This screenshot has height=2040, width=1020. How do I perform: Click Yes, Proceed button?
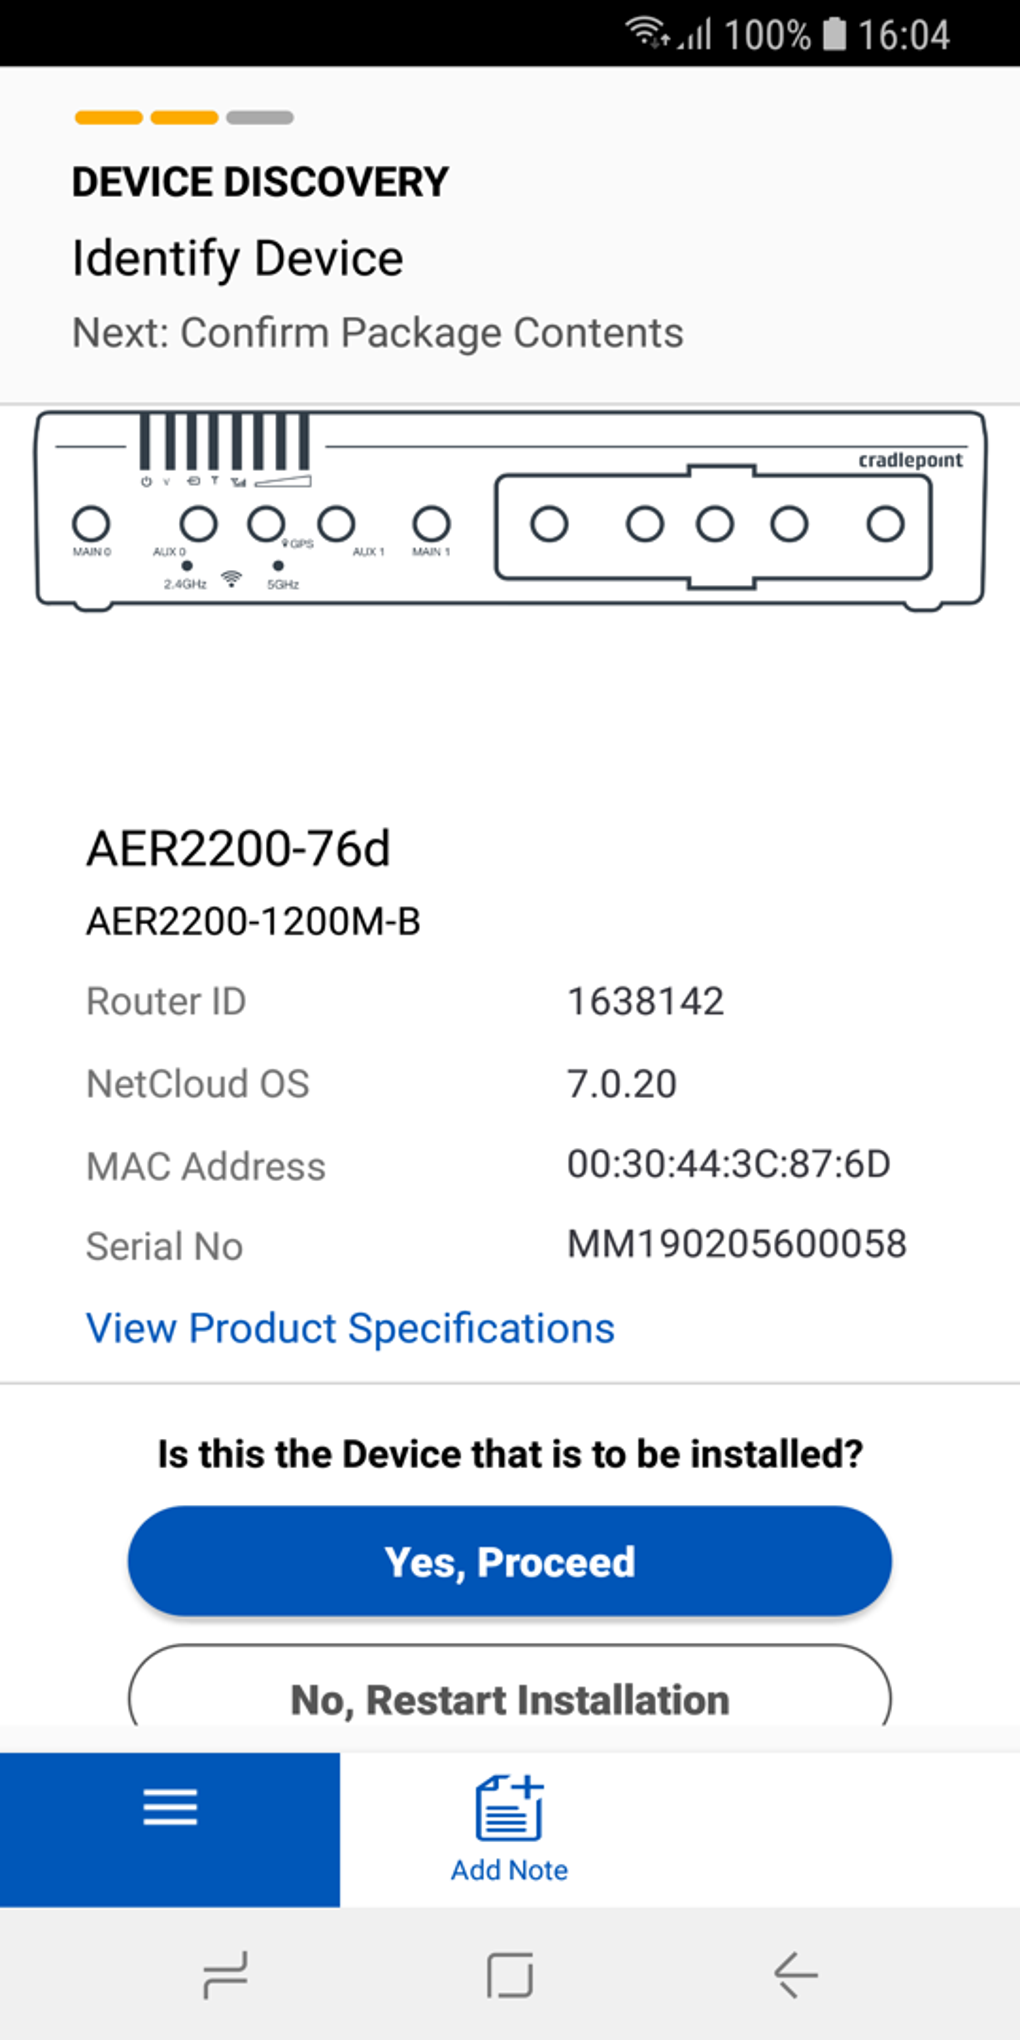510,1561
